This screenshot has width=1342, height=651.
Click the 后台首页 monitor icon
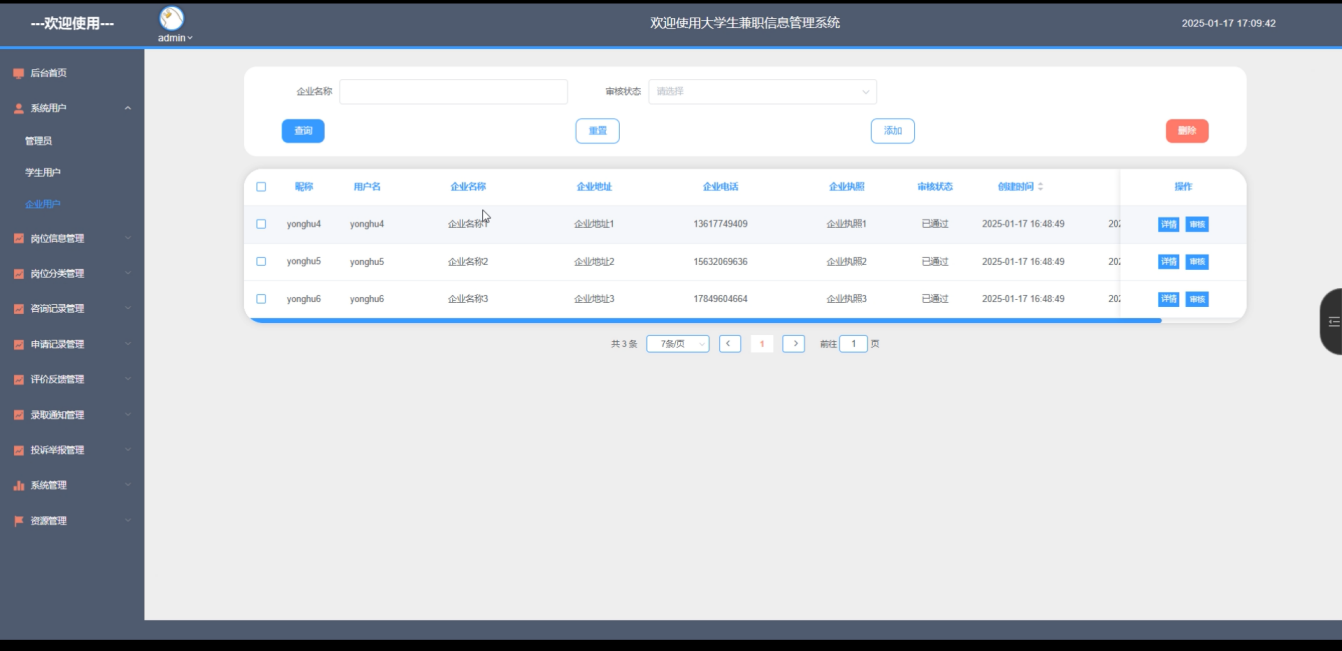[18, 73]
